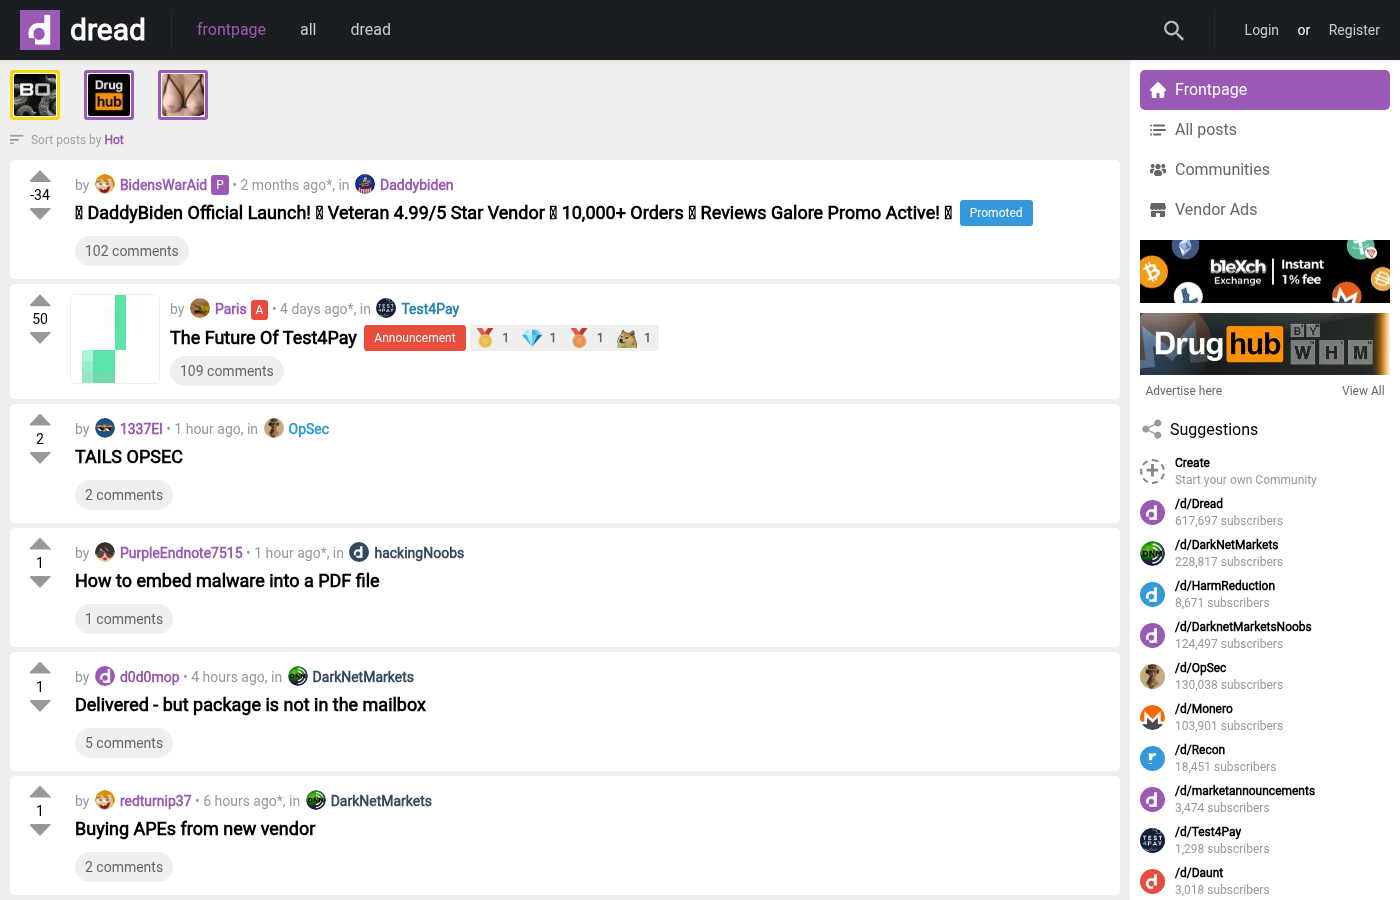Click the Announcement badge

(415, 338)
